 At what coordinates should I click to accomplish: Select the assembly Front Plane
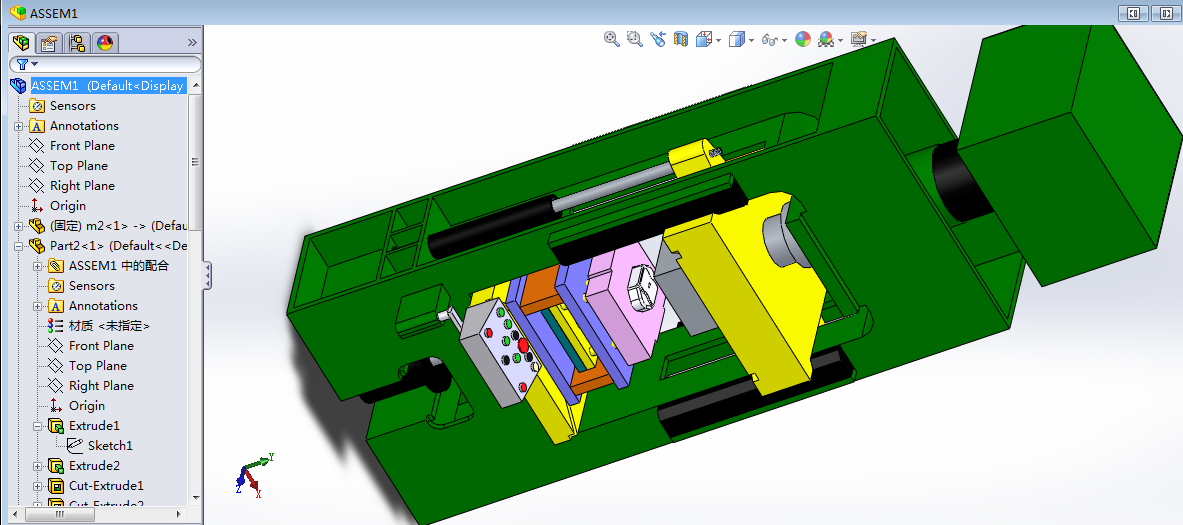82,146
